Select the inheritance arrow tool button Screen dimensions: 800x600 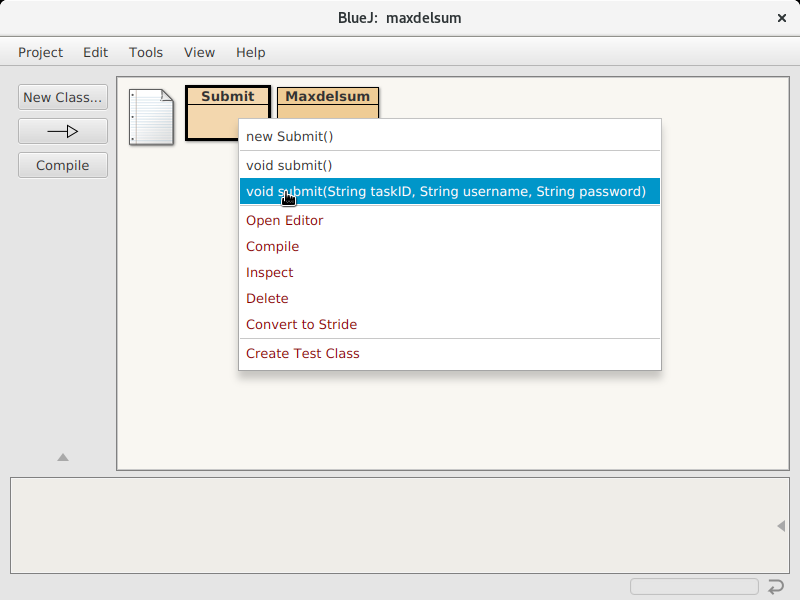[63, 132]
